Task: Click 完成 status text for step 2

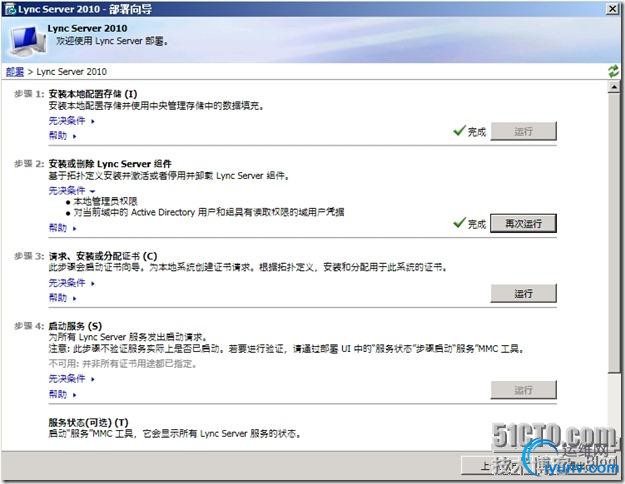Action: 477,224
